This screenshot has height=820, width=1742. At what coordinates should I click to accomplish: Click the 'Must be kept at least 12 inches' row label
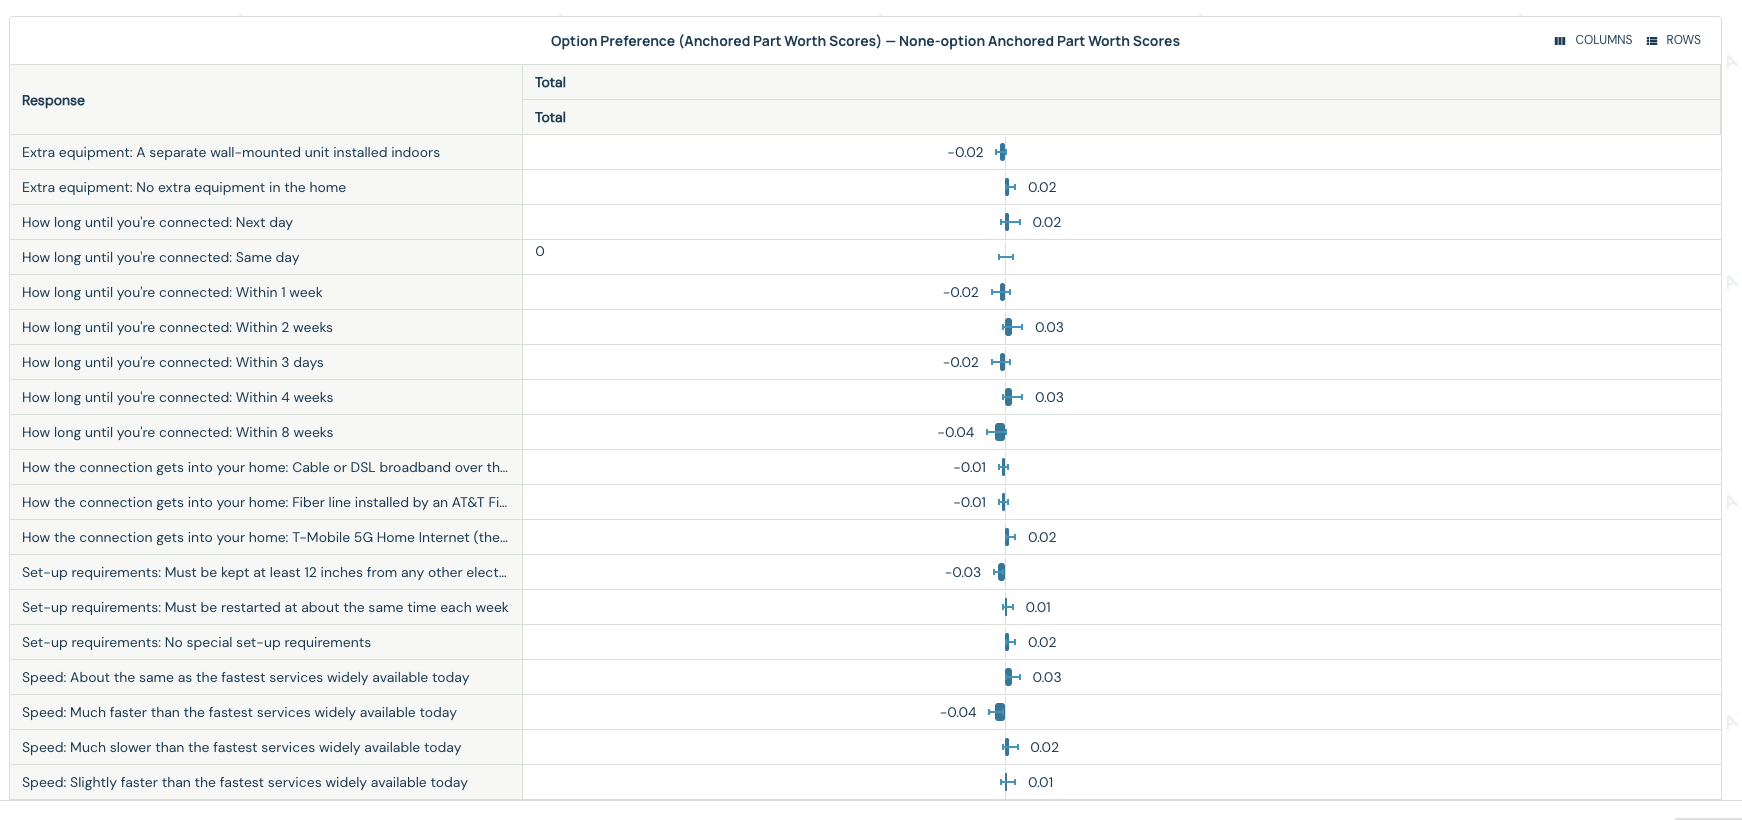pyautogui.click(x=265, y=572)
